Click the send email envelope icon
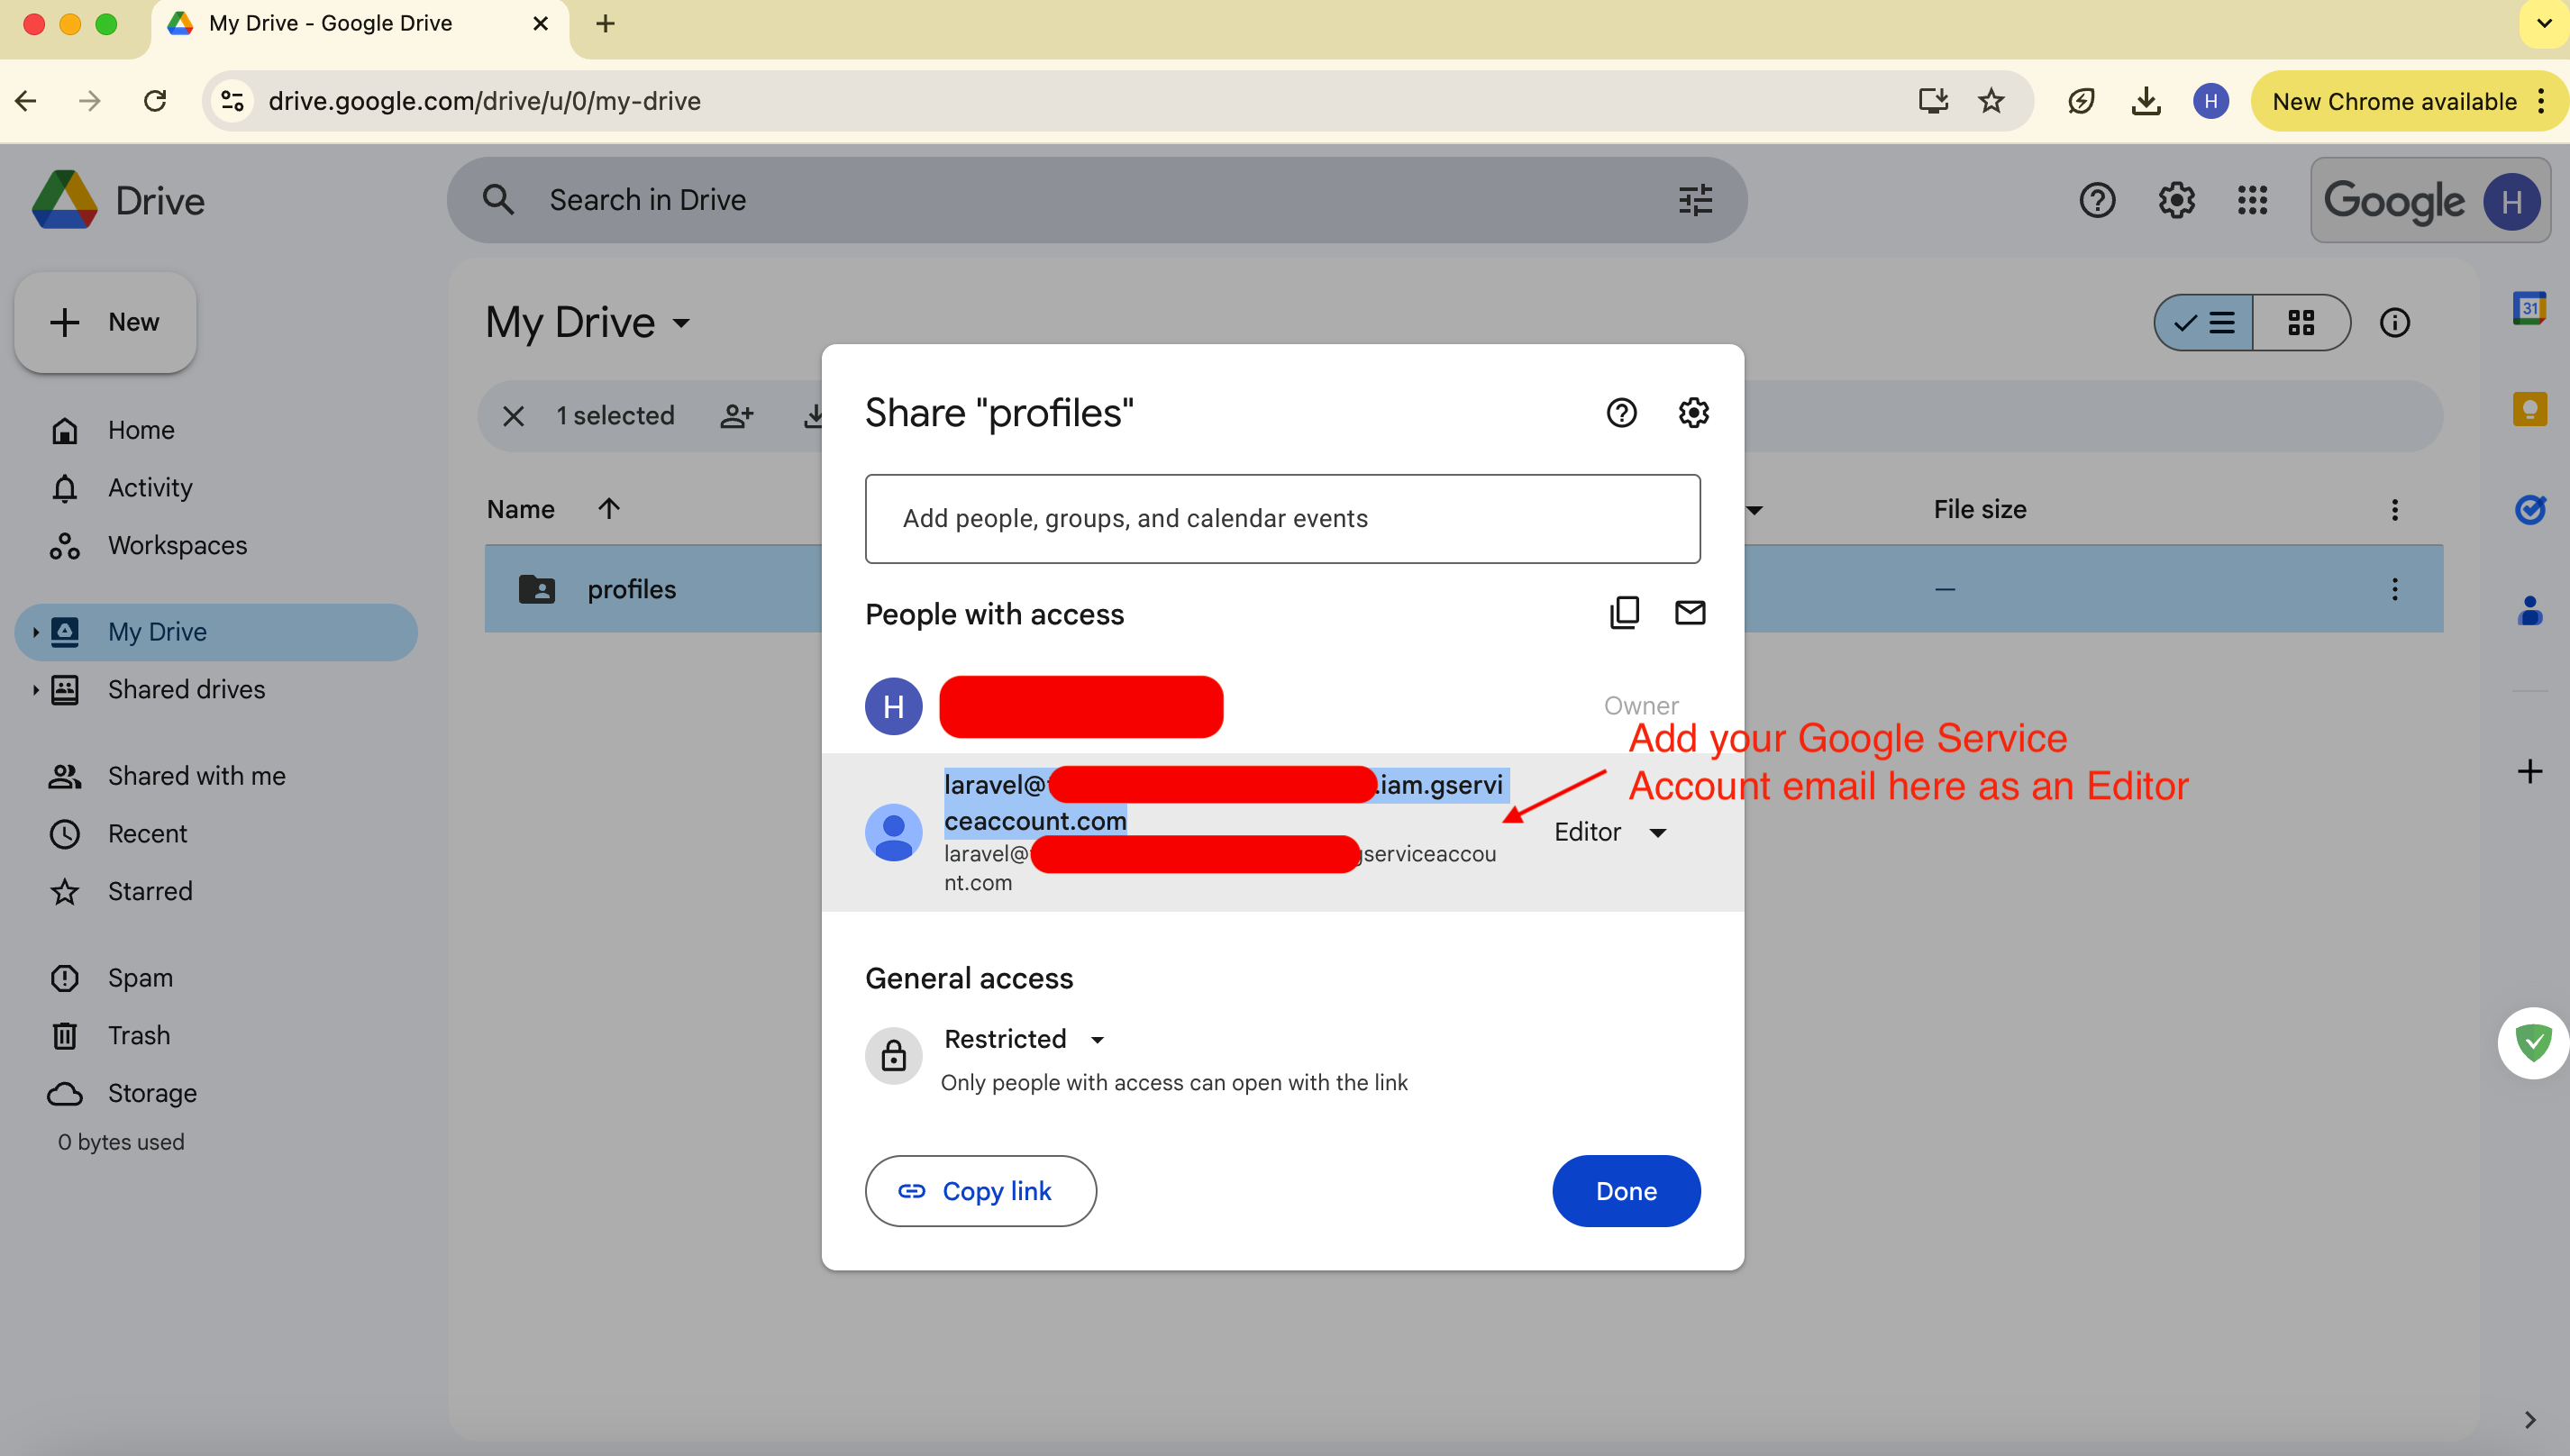 click(1689, 612)
